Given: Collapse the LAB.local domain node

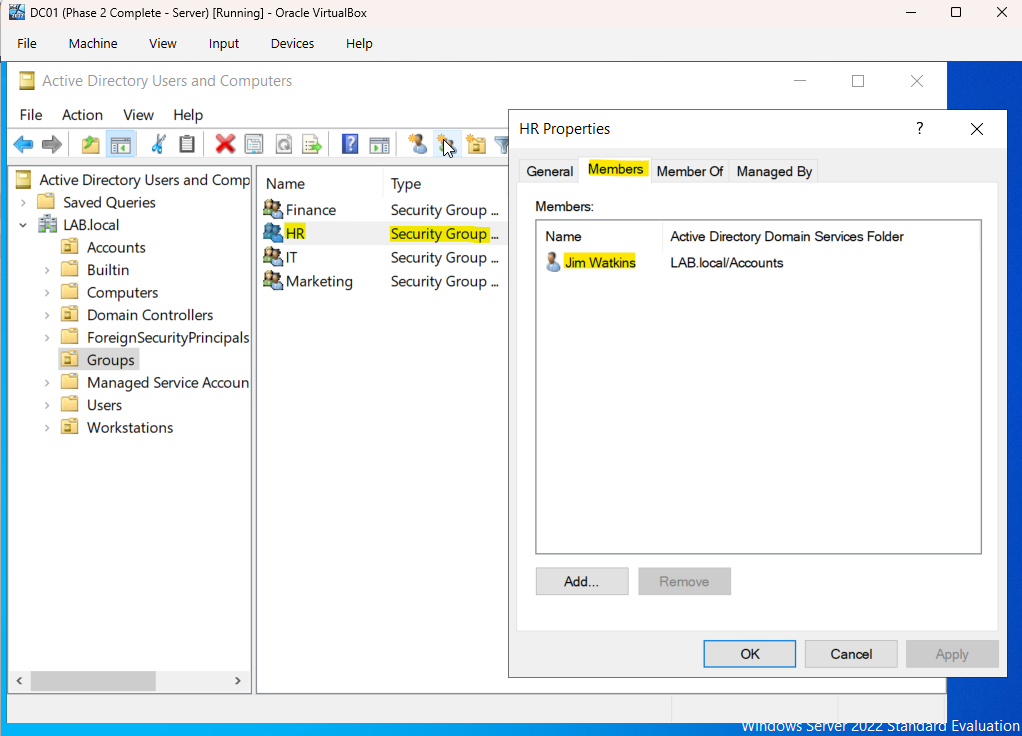Looking at the screenshot, I should click(23, 225).
